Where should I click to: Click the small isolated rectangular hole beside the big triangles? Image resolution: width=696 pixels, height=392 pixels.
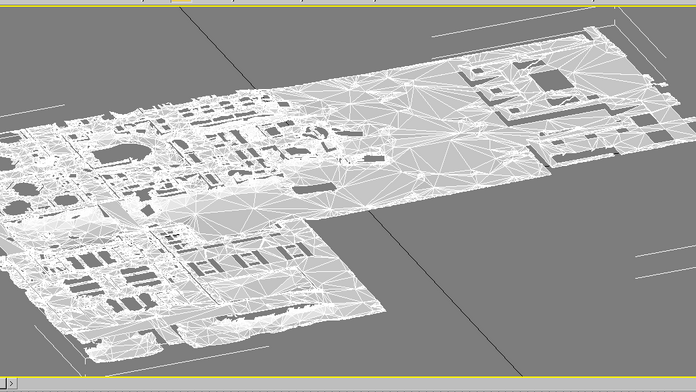pyautogui.click(x=374, y=158)
